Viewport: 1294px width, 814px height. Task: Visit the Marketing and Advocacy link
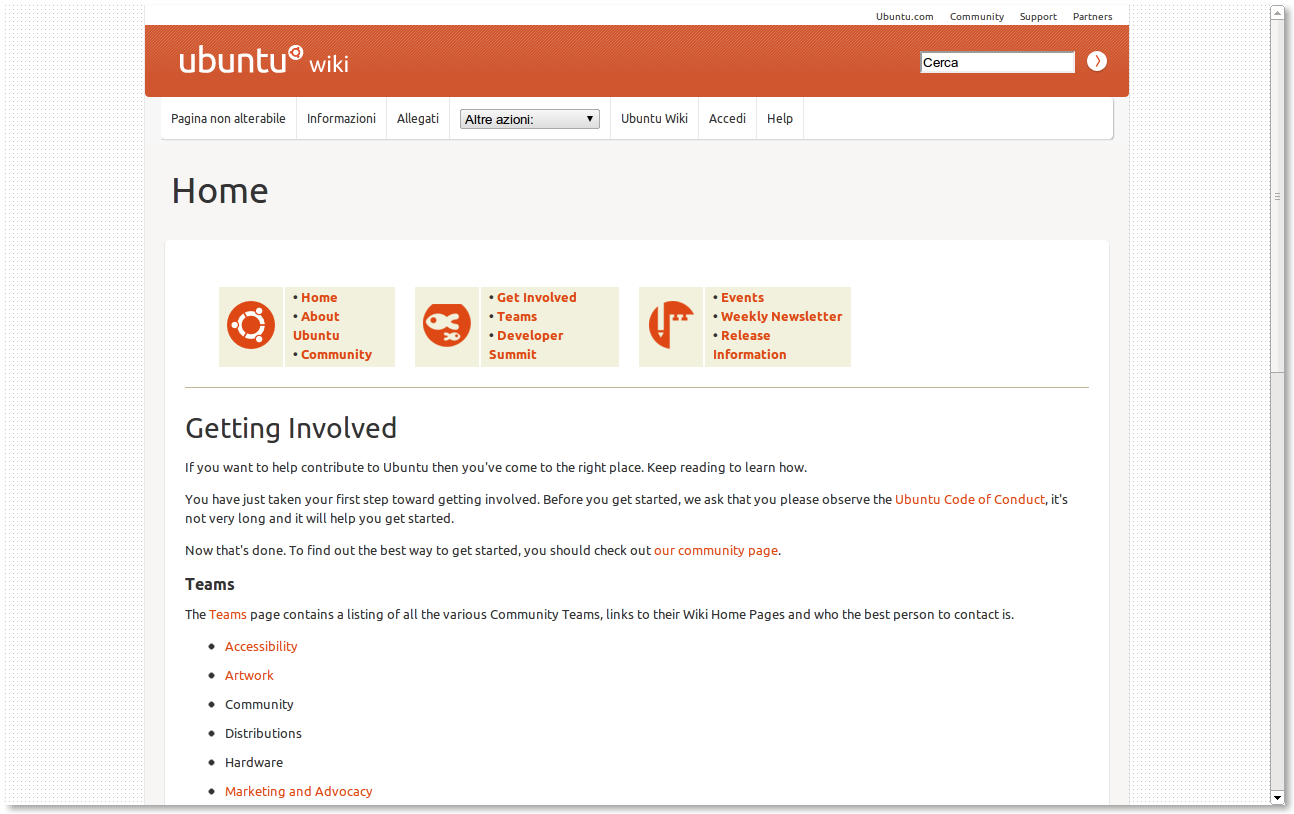coord(298,791)
